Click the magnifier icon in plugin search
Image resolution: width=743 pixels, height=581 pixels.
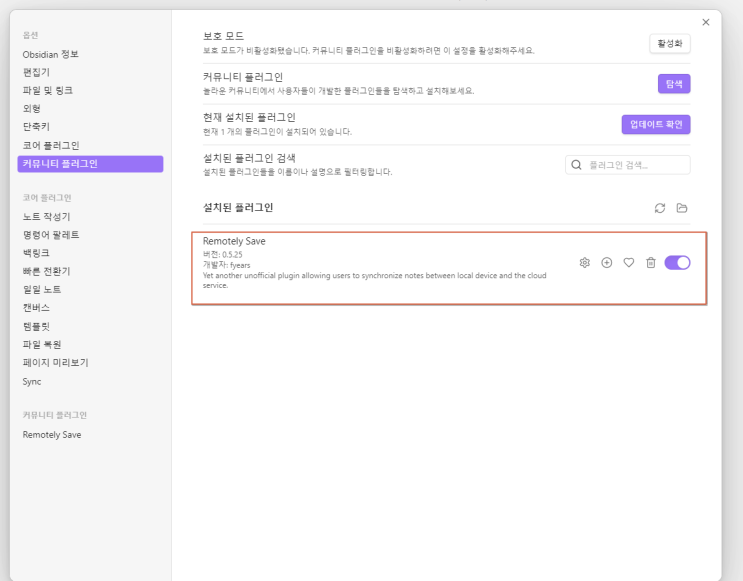(576, 165)
